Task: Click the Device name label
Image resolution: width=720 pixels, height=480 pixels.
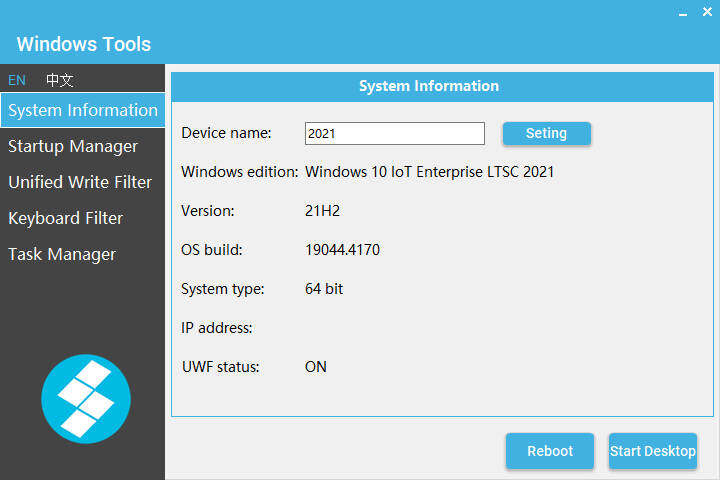Action: coord(226,133)
